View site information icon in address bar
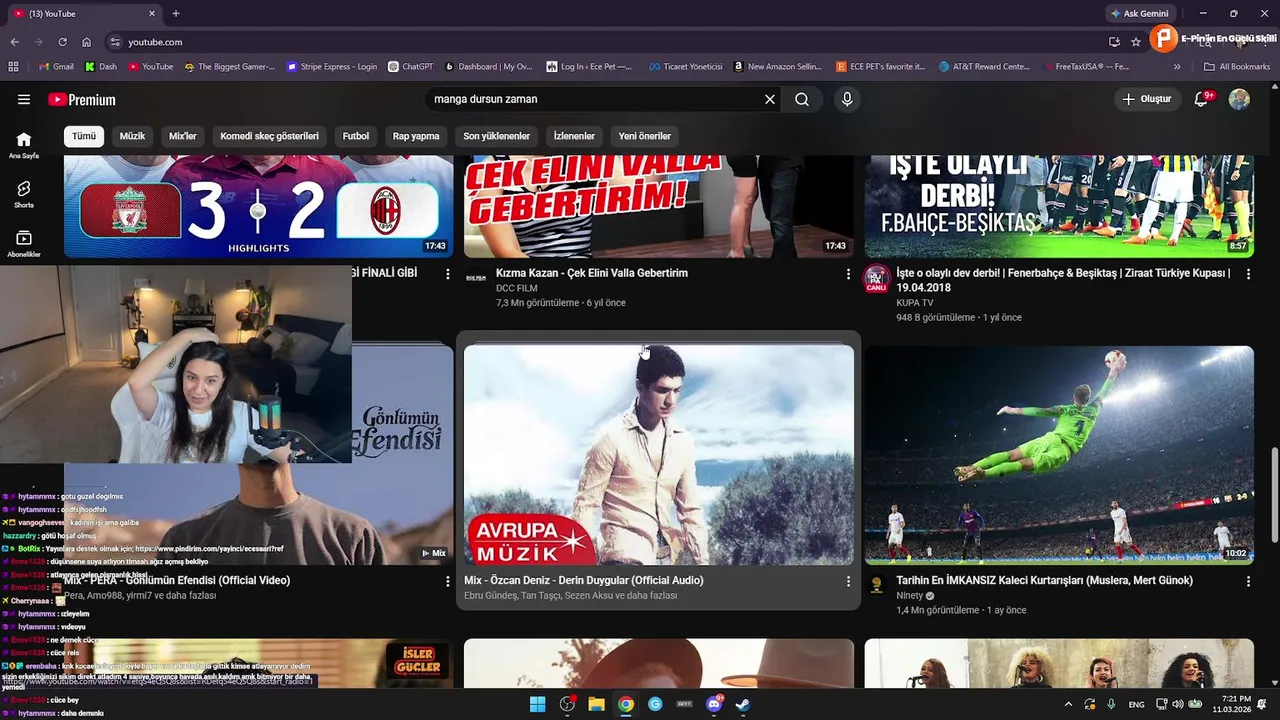 tap(115, 42)
